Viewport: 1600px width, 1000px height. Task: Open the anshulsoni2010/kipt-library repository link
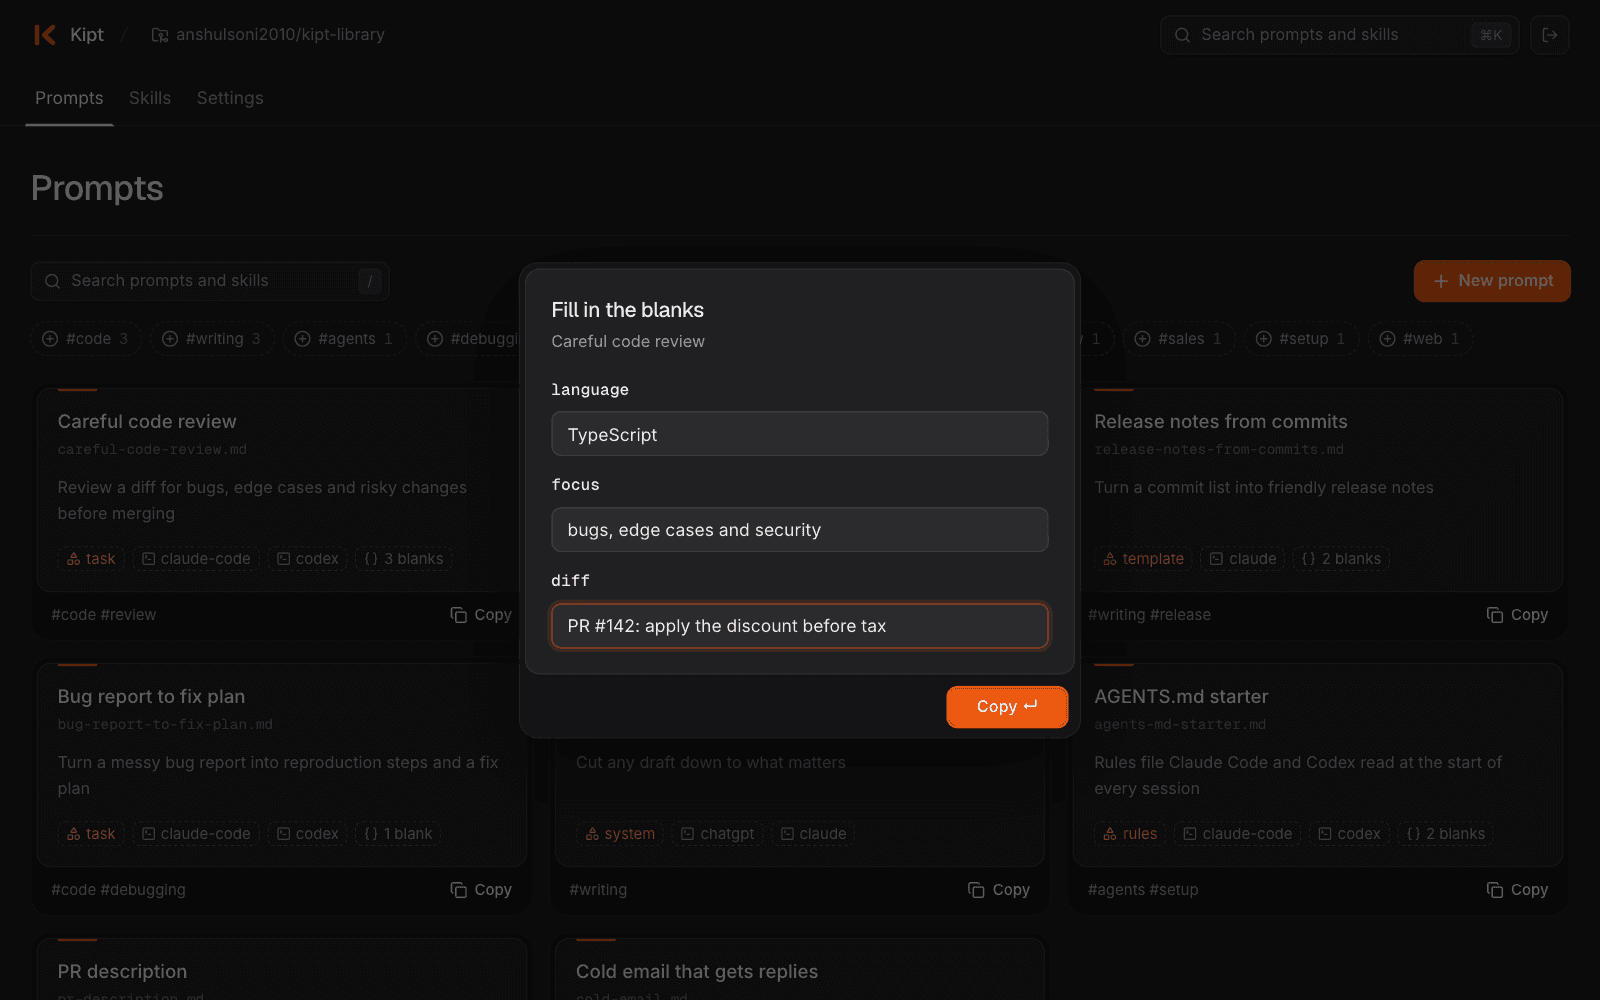pos(280,35)
